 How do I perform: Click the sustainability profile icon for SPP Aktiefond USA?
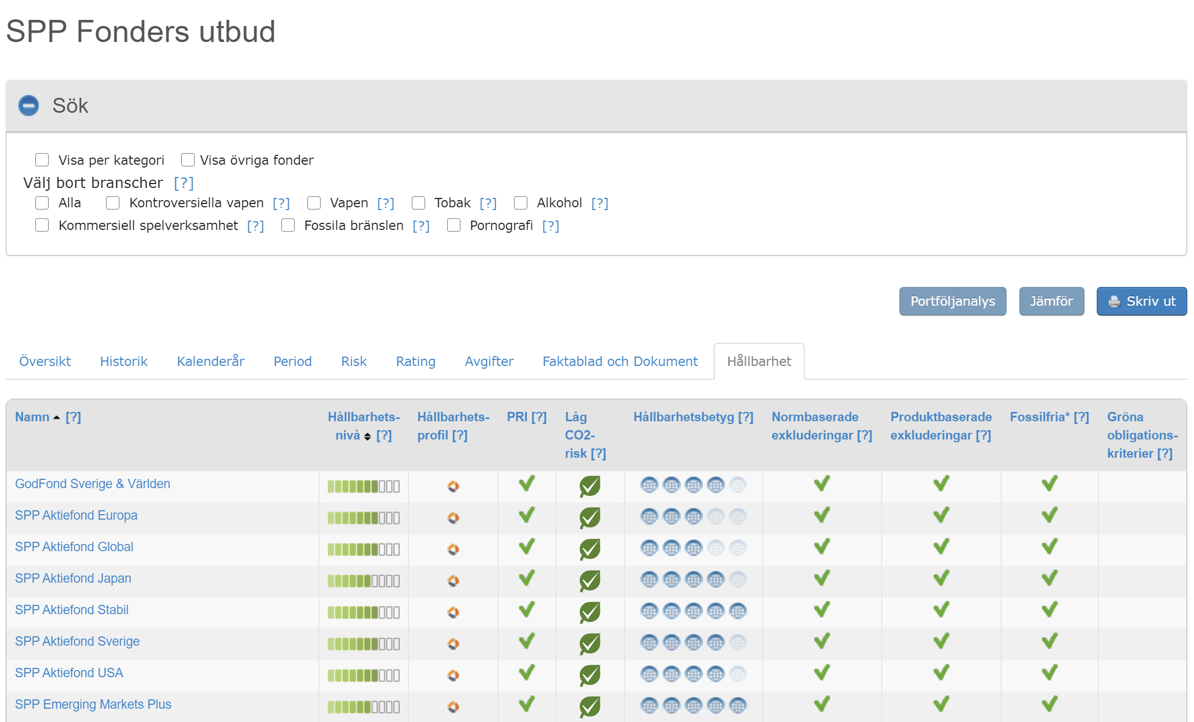point(453,675)
